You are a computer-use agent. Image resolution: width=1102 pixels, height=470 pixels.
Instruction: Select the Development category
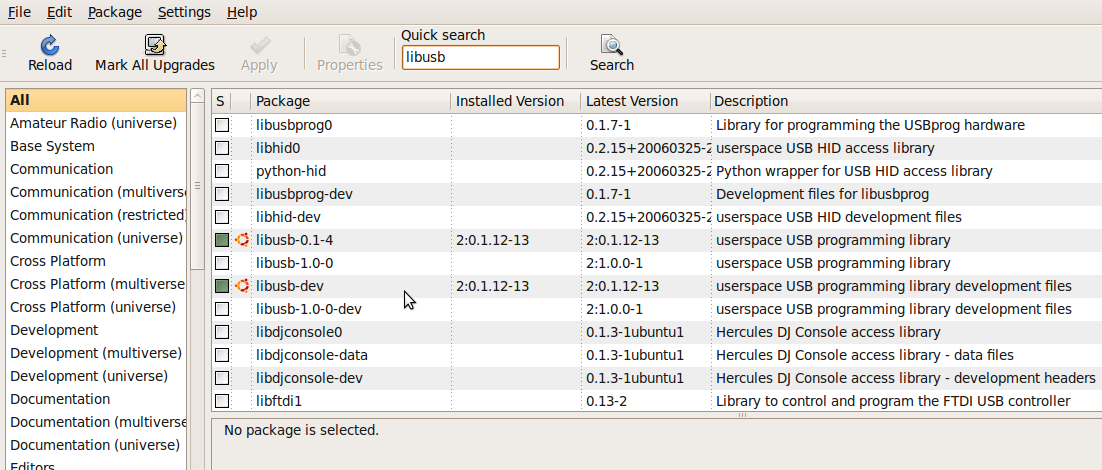coord(96,330)
